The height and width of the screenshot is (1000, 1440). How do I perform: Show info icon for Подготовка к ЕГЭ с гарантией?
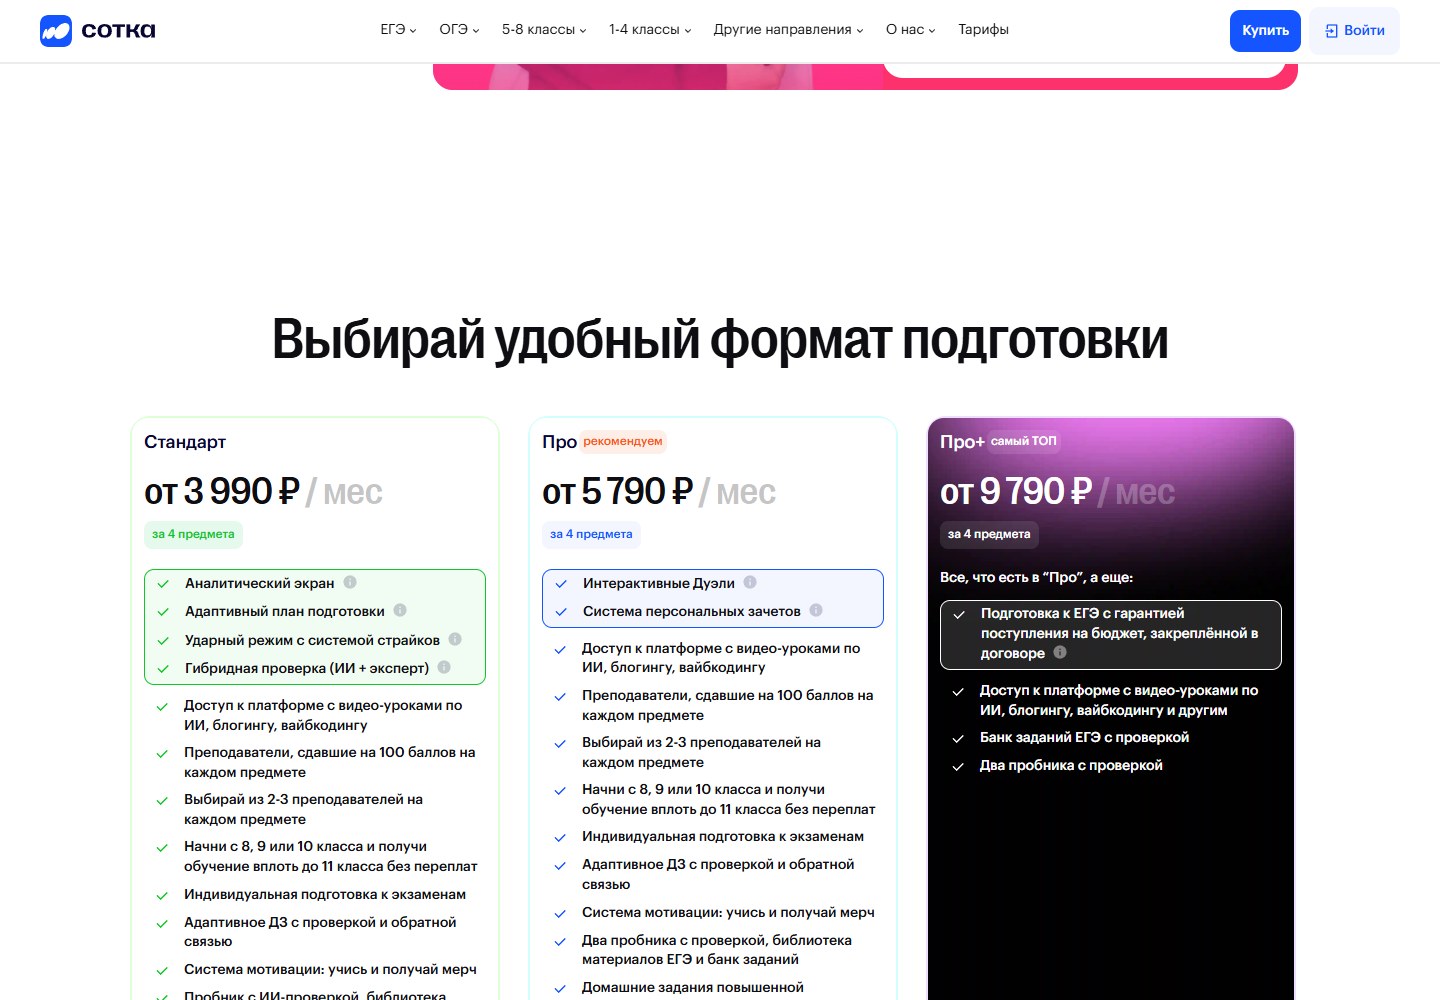coord(1060,652)
